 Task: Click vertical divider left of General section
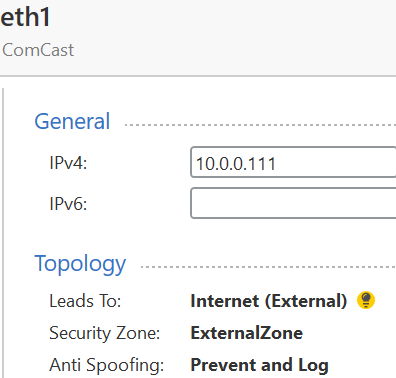(x=3, y=233)
